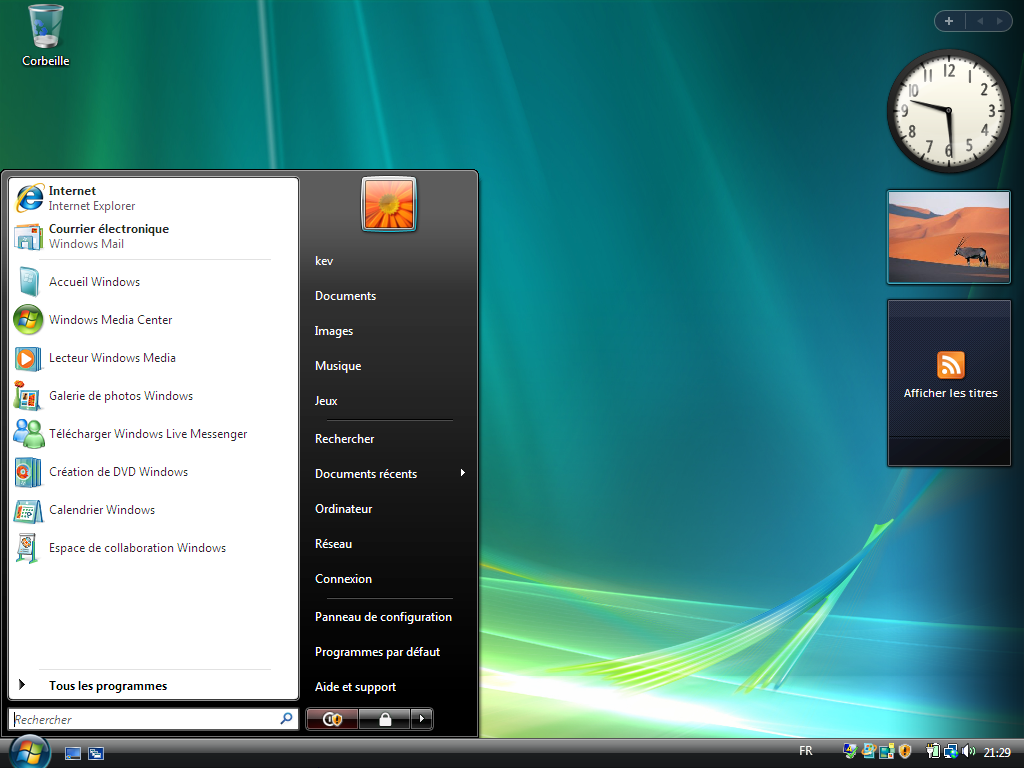Click Switch between windows quick launch icon
This screenshot has width=1024, height=768.
point(96,753)
